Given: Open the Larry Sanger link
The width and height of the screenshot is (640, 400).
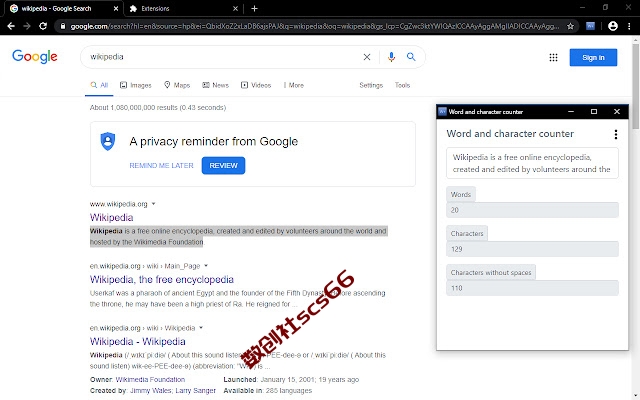Looking at the screenshot, I should click(x=195, y=391).
